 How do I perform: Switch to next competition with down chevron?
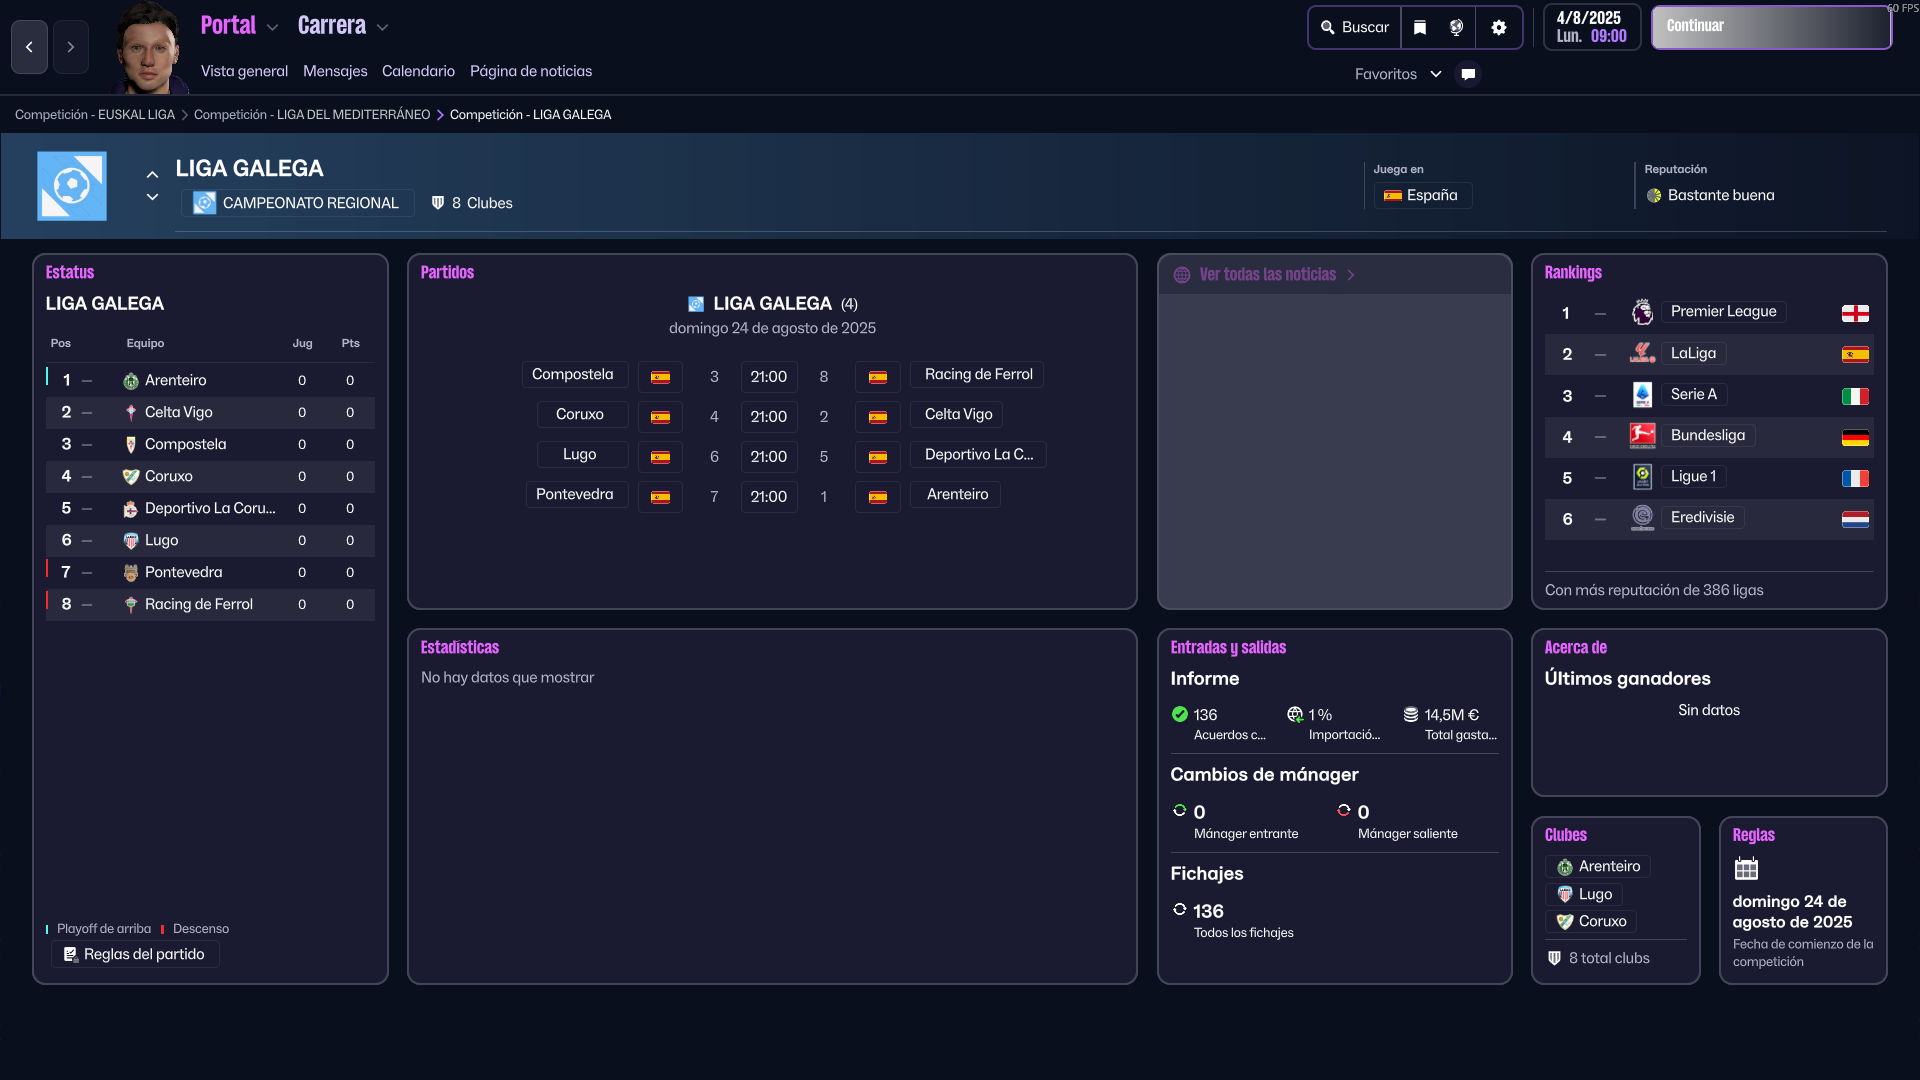point(152,197)
